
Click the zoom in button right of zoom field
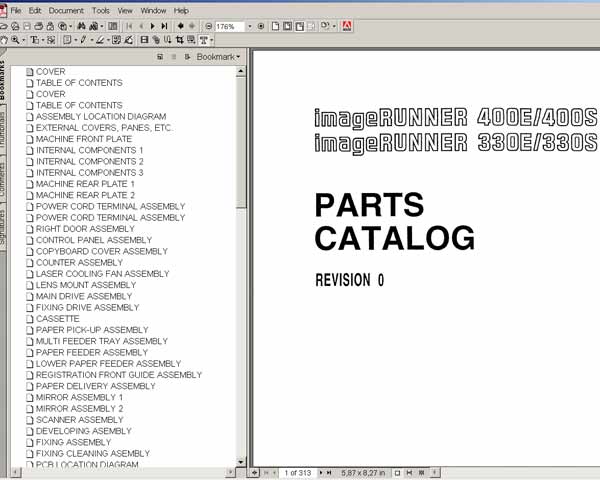coord(261,26)
